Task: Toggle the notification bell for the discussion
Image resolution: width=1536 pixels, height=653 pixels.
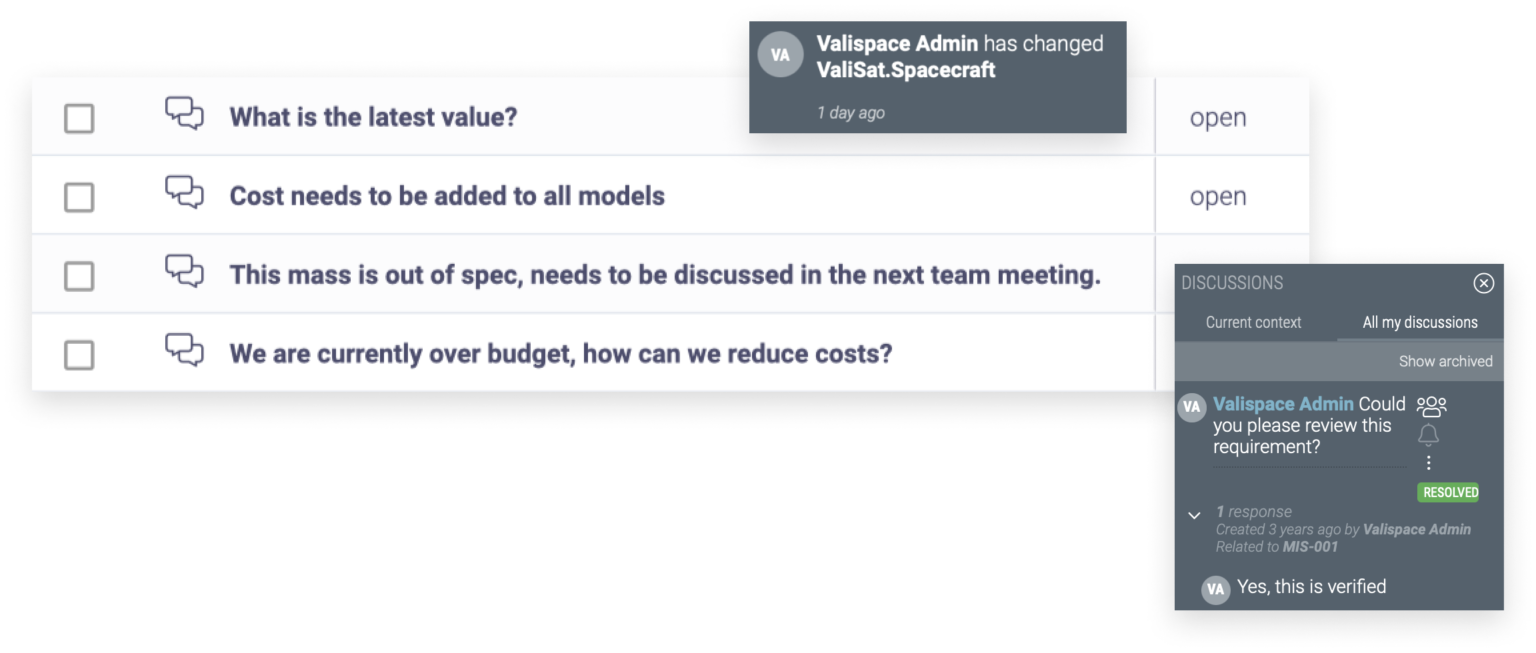Action: pos(1430,434)
